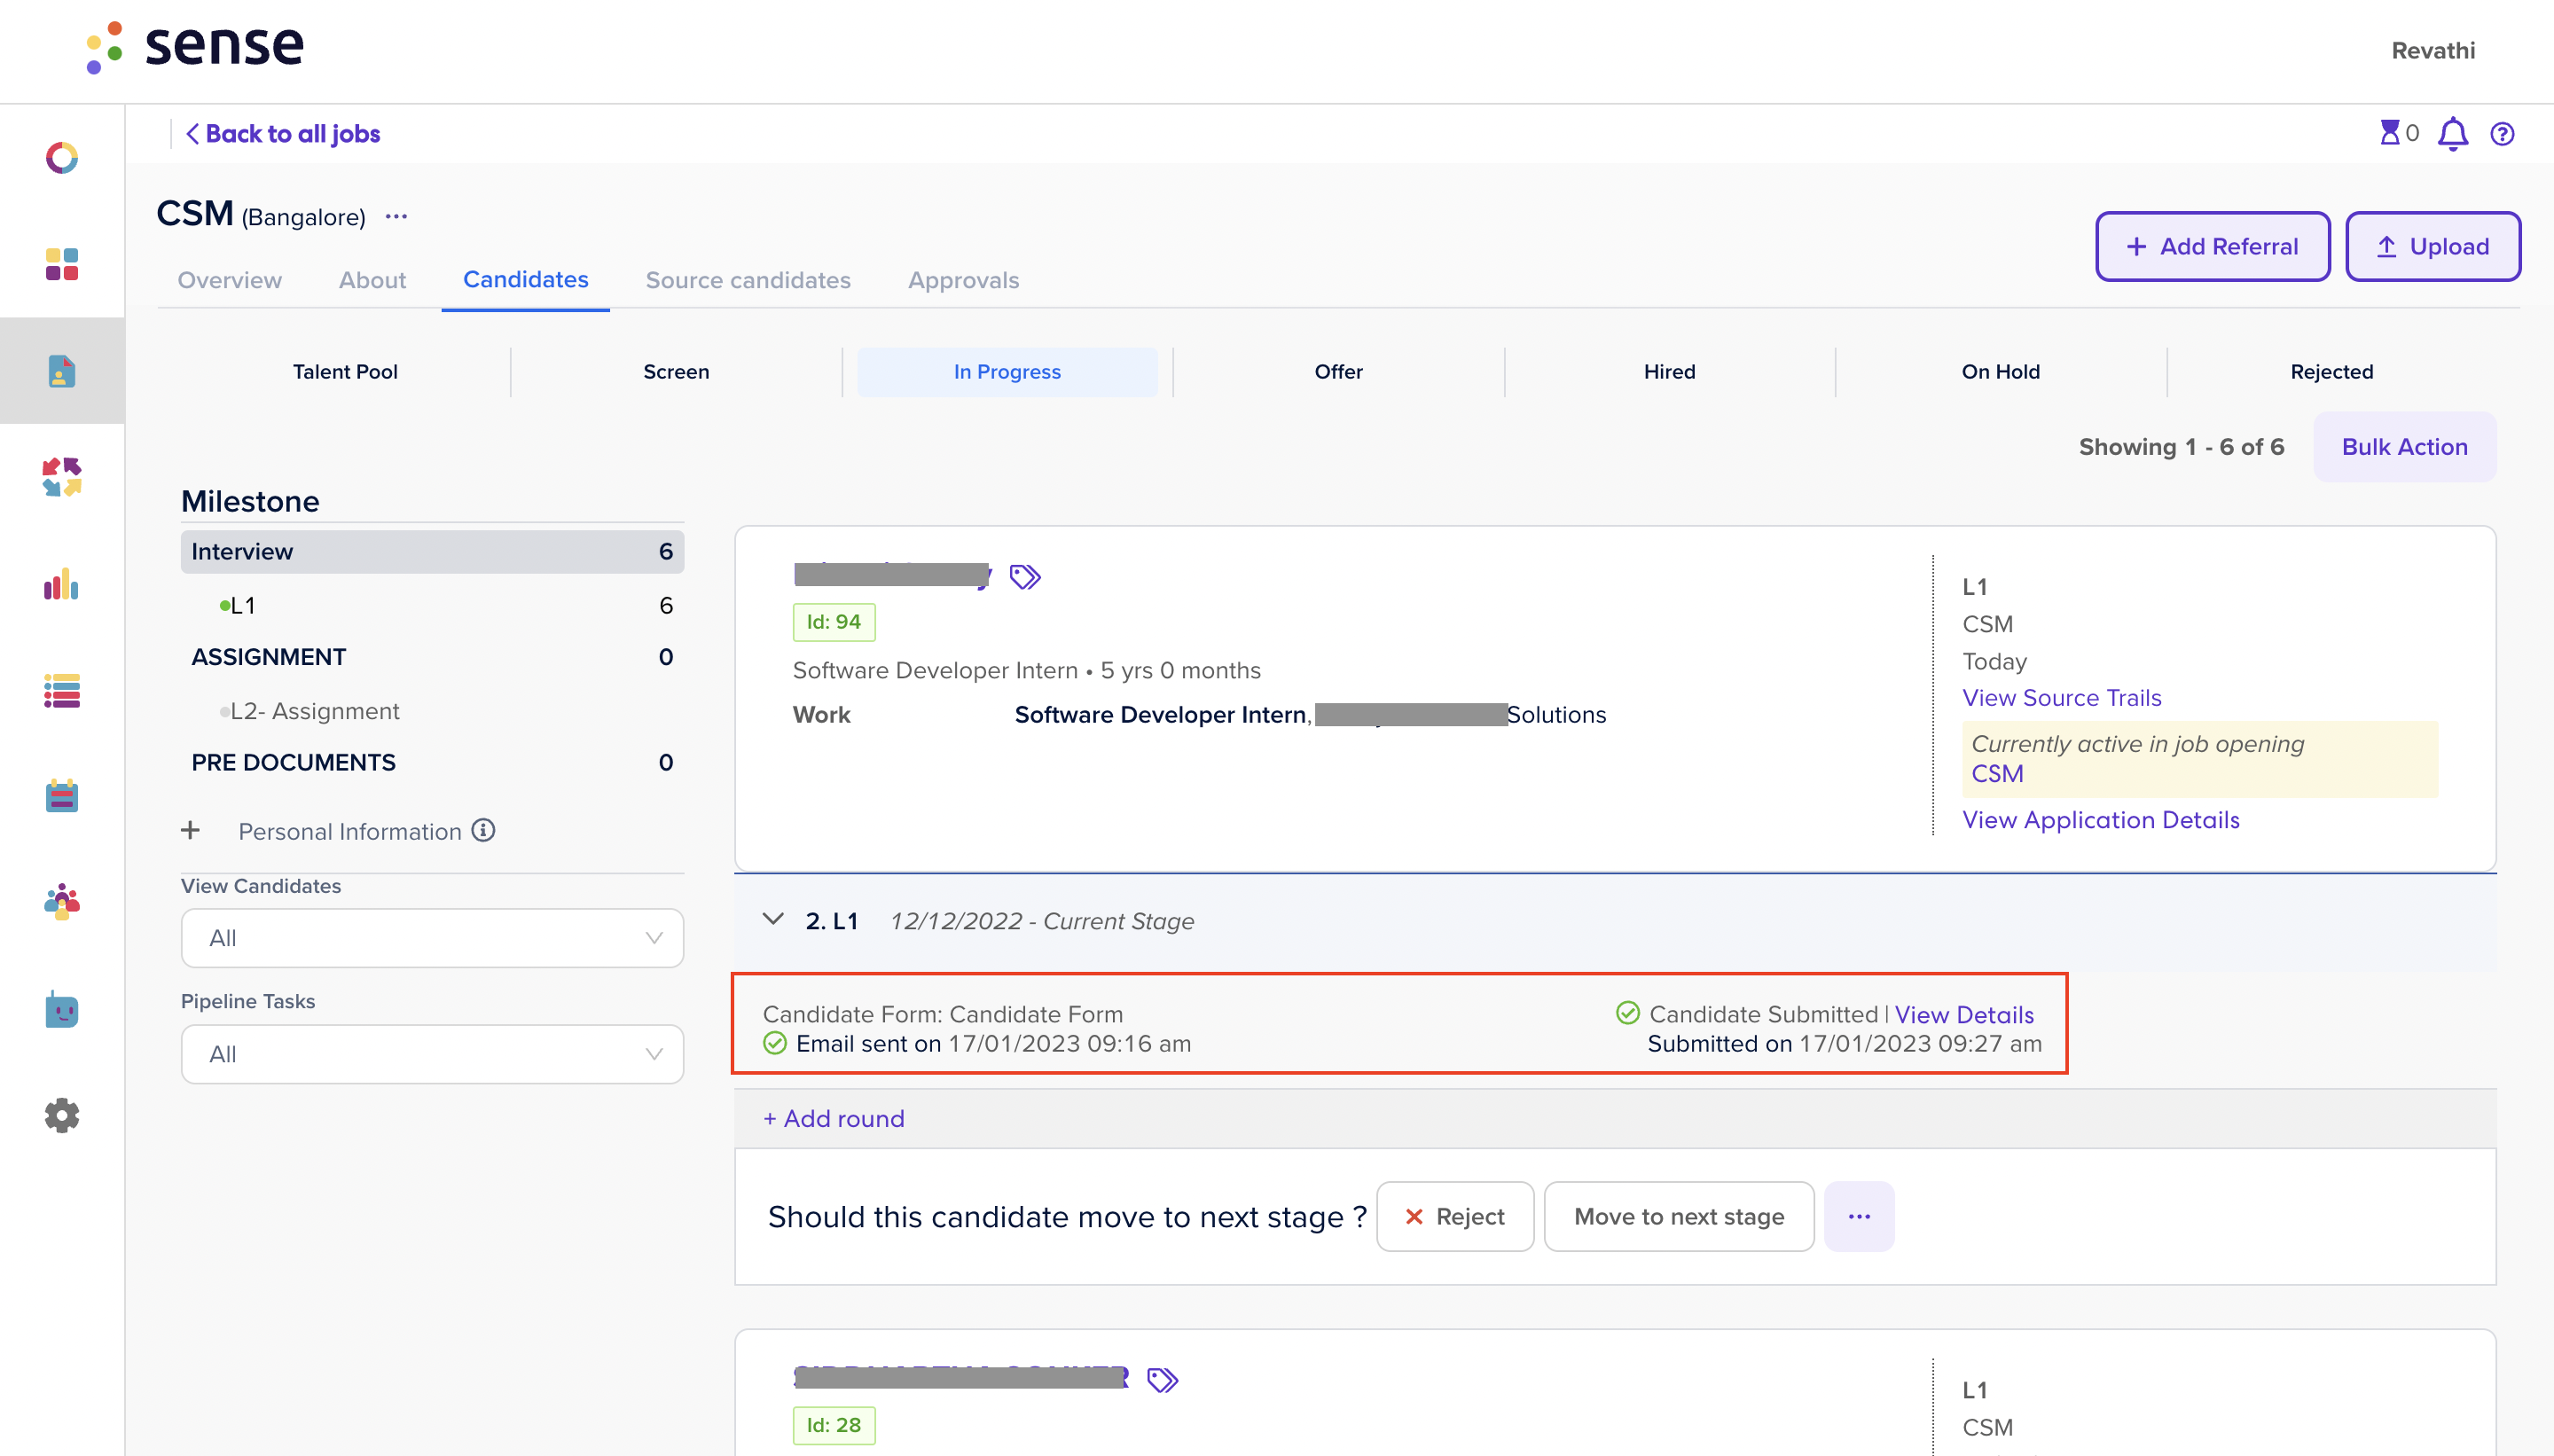Open the settings gear sidebar icon

coord(62,1116)
